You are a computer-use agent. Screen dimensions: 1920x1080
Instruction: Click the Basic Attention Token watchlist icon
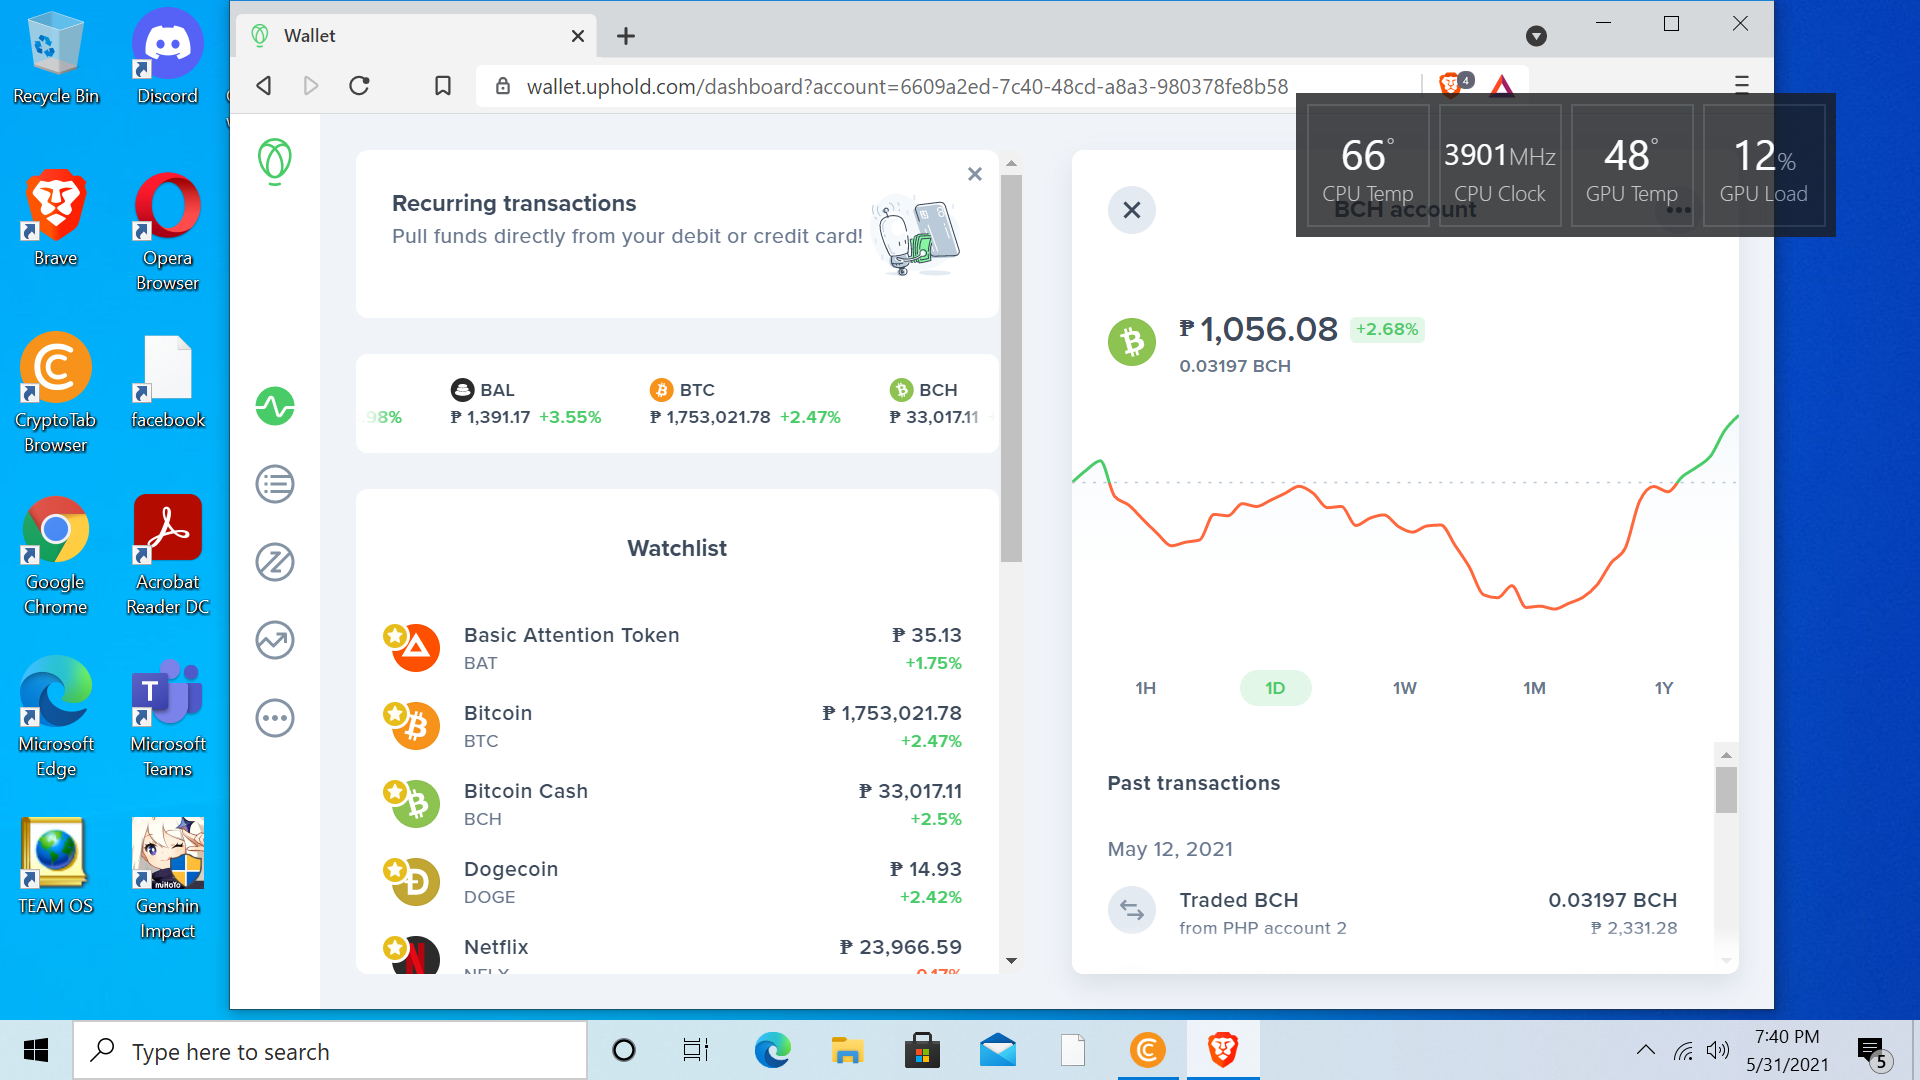(413, 647)
